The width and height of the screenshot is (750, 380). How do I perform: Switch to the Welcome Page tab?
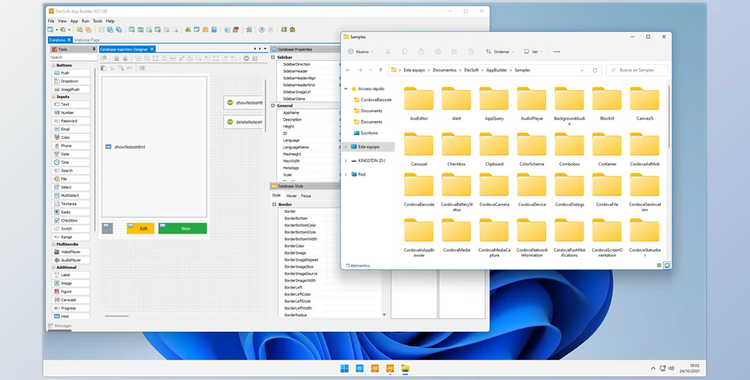coord(87,40)
